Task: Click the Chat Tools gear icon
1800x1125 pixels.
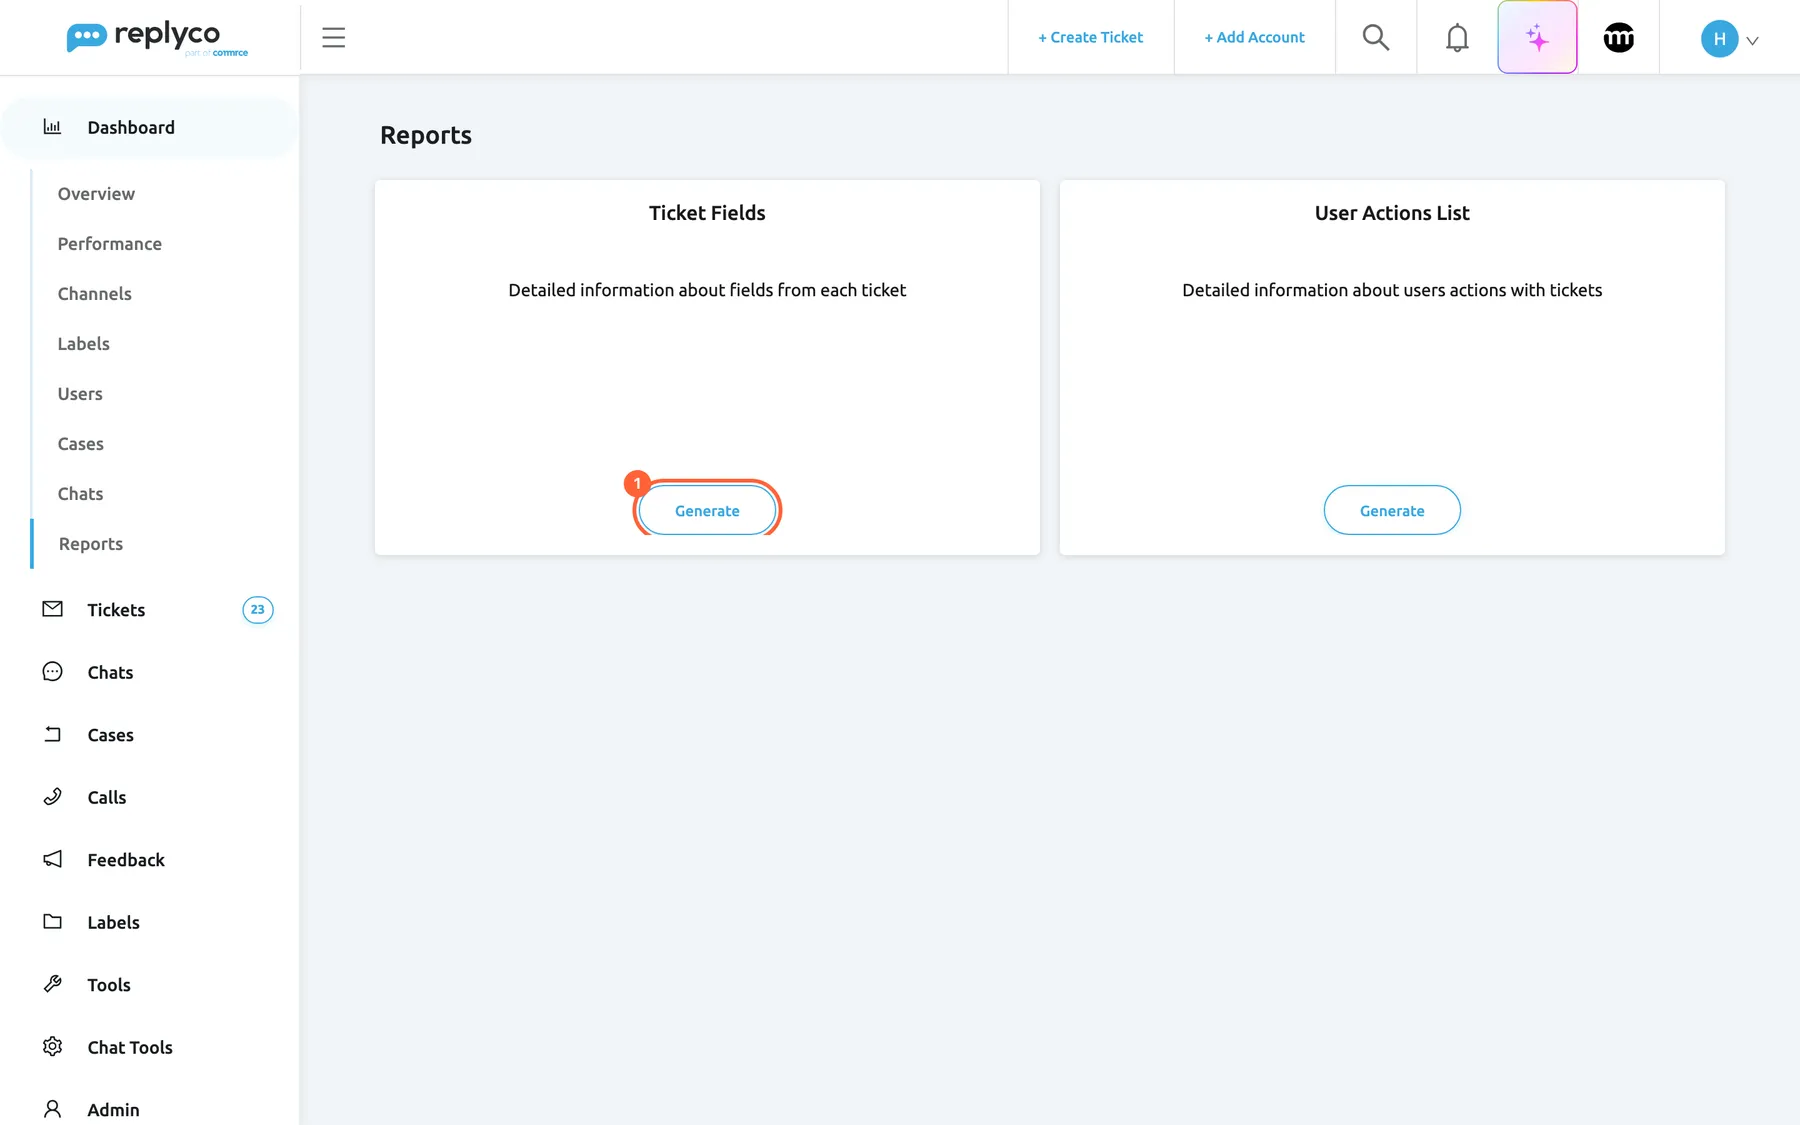Action: click(x=53, y=1047)
